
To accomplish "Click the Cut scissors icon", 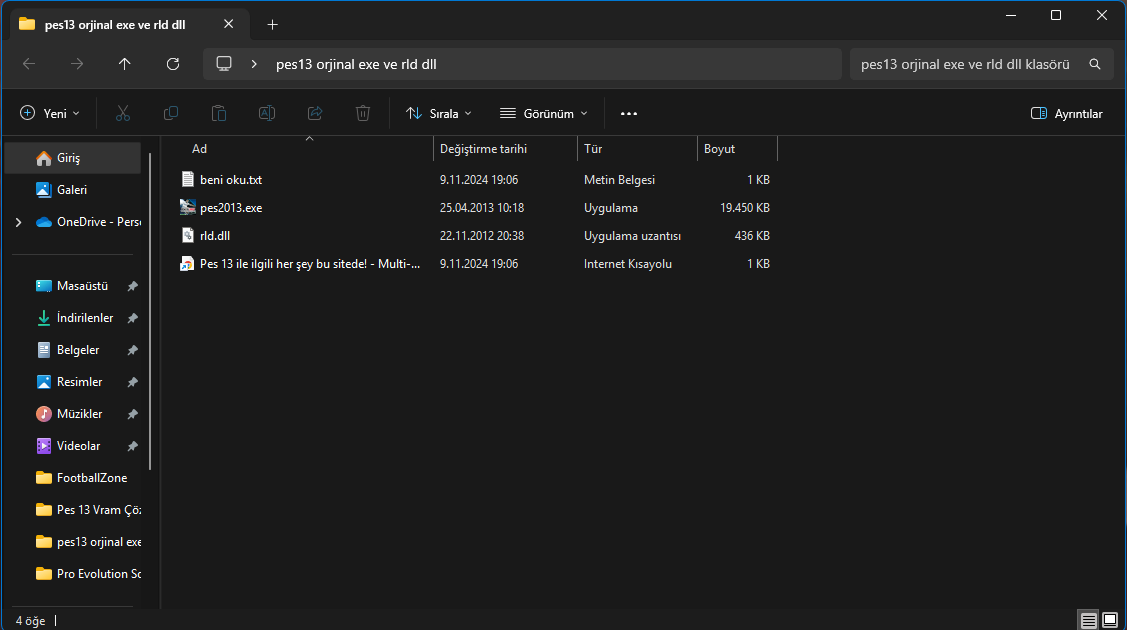I will point(123,114).
